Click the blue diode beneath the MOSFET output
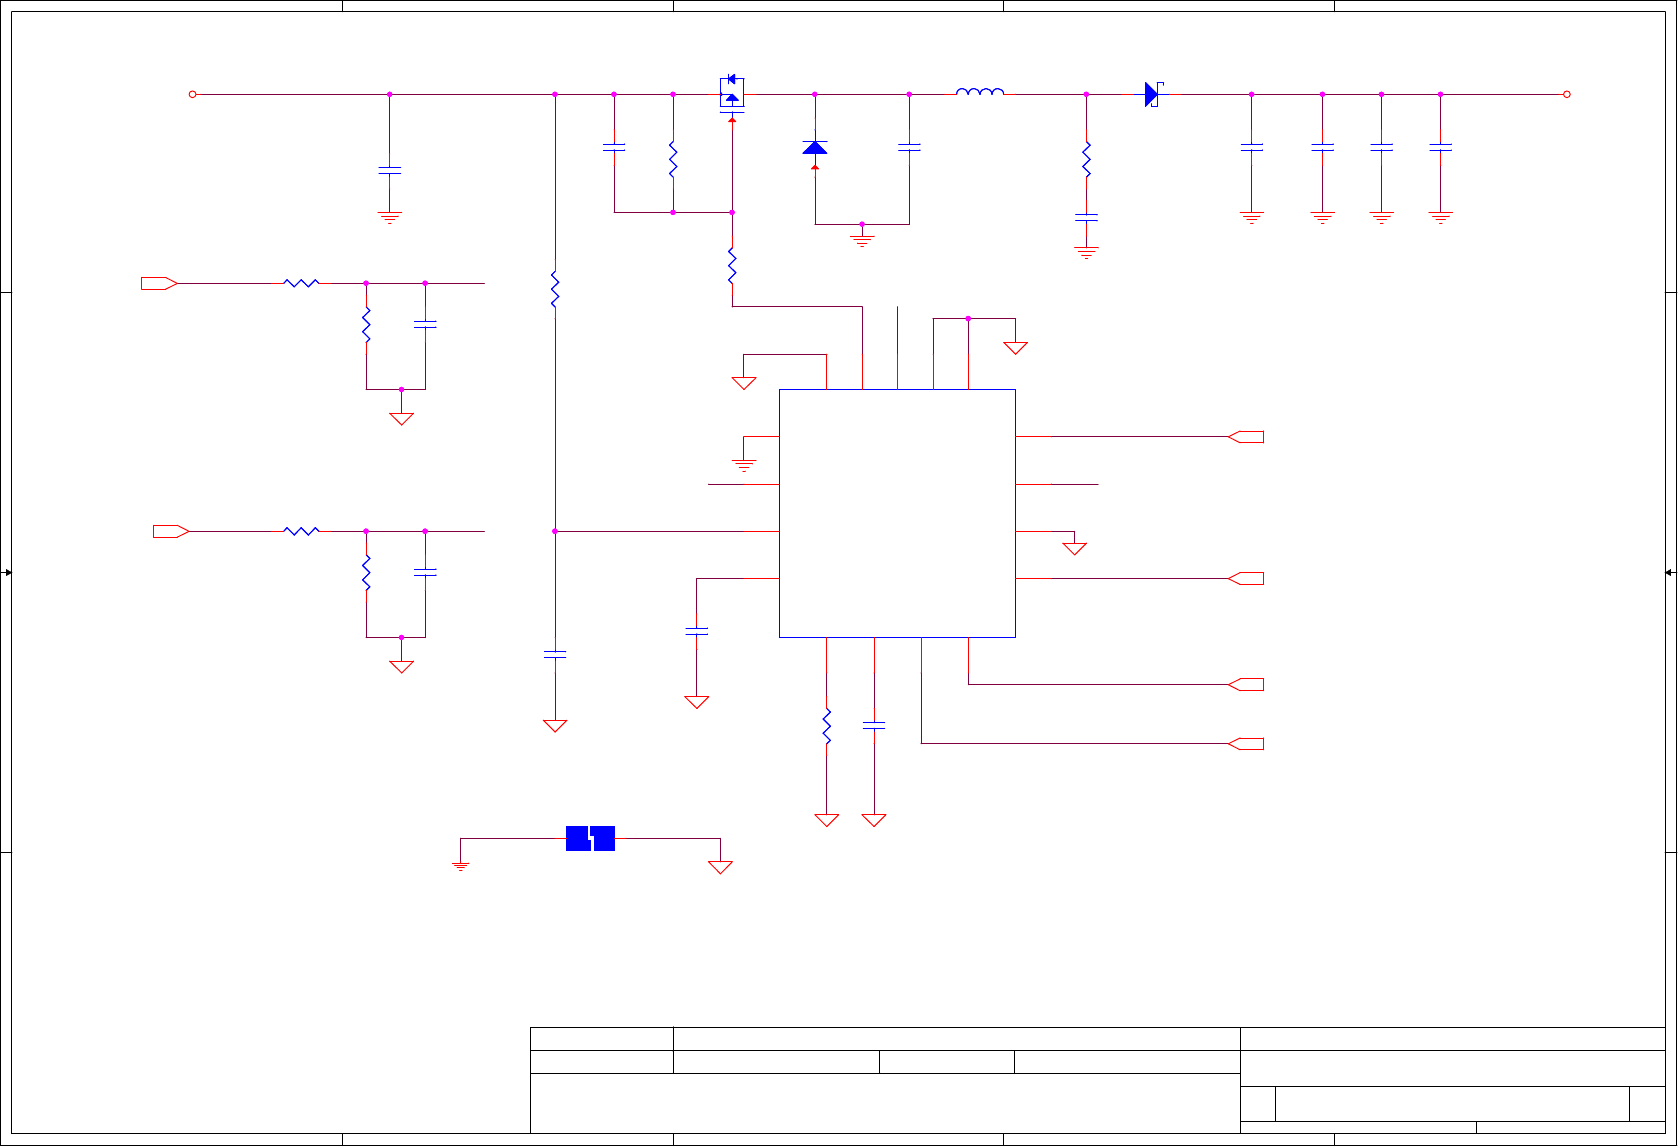Screen dimensions: 1678x1146 coord(815,149)
